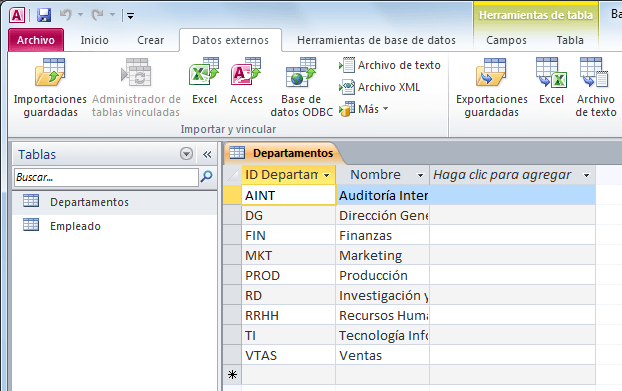Collapse the navigation pane with chevrons
This screenshot has width=622, height=391.
pyautogui.click(x=207, y=154)
